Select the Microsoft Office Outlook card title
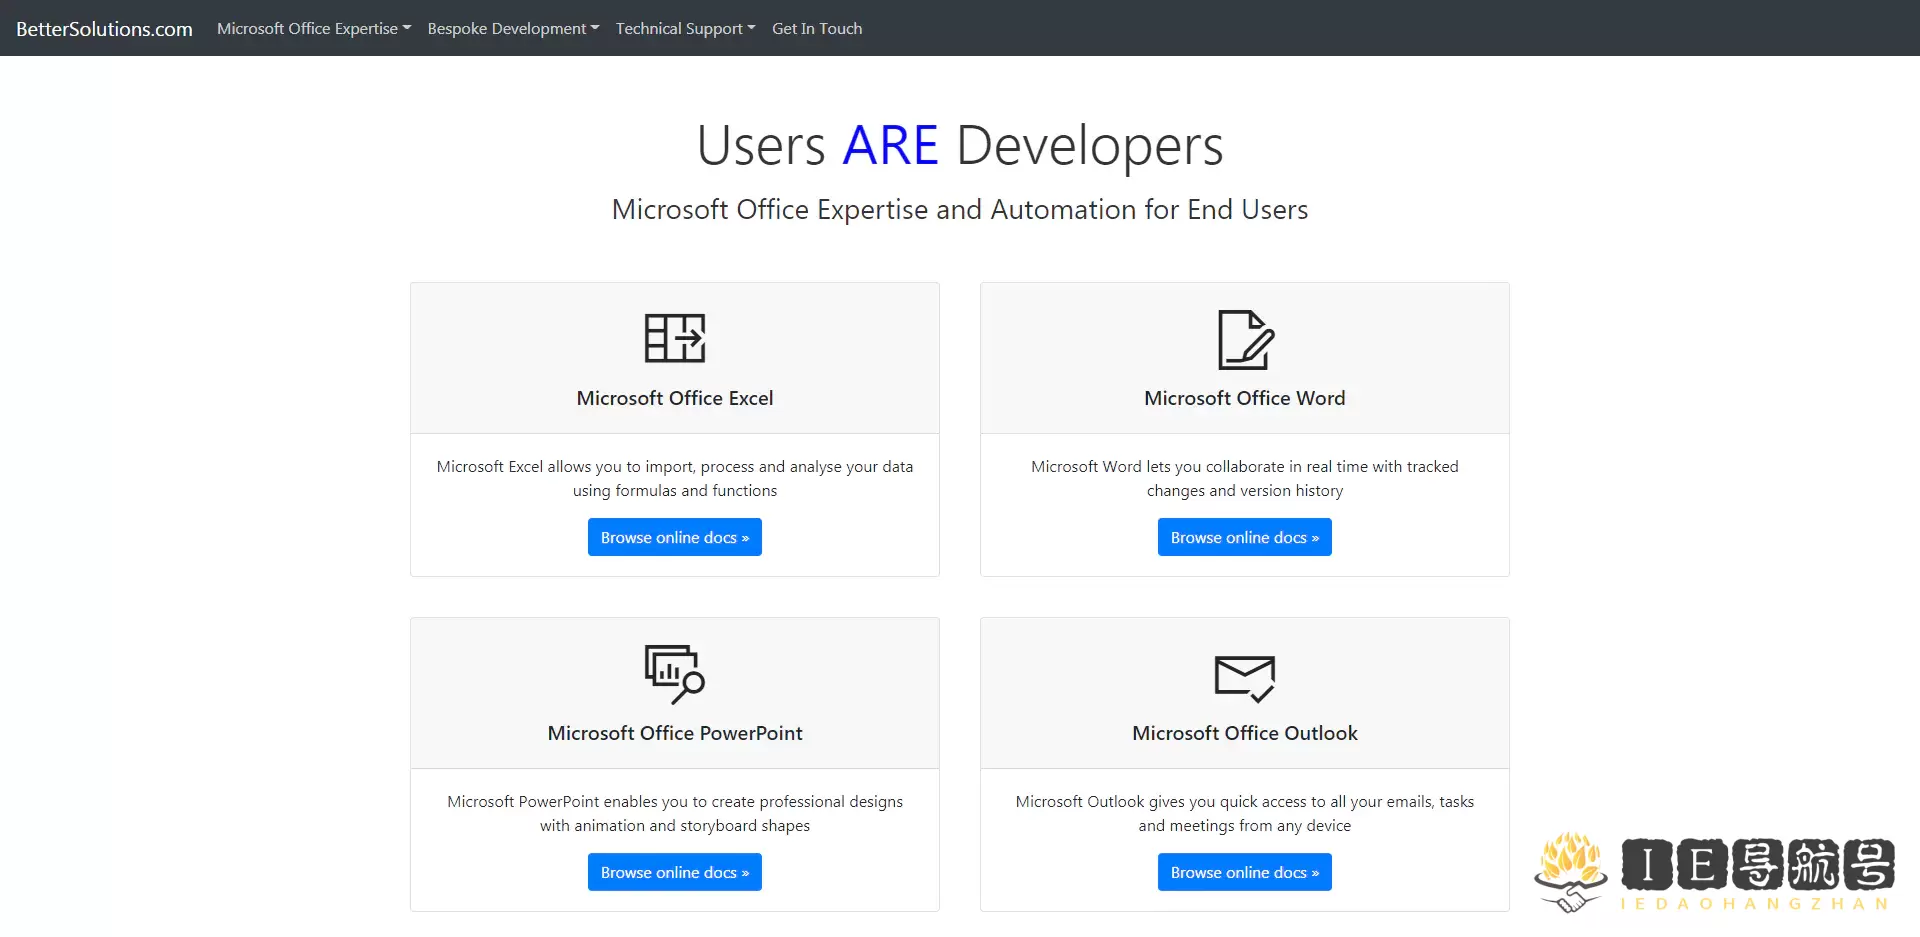 point(1245,733)
